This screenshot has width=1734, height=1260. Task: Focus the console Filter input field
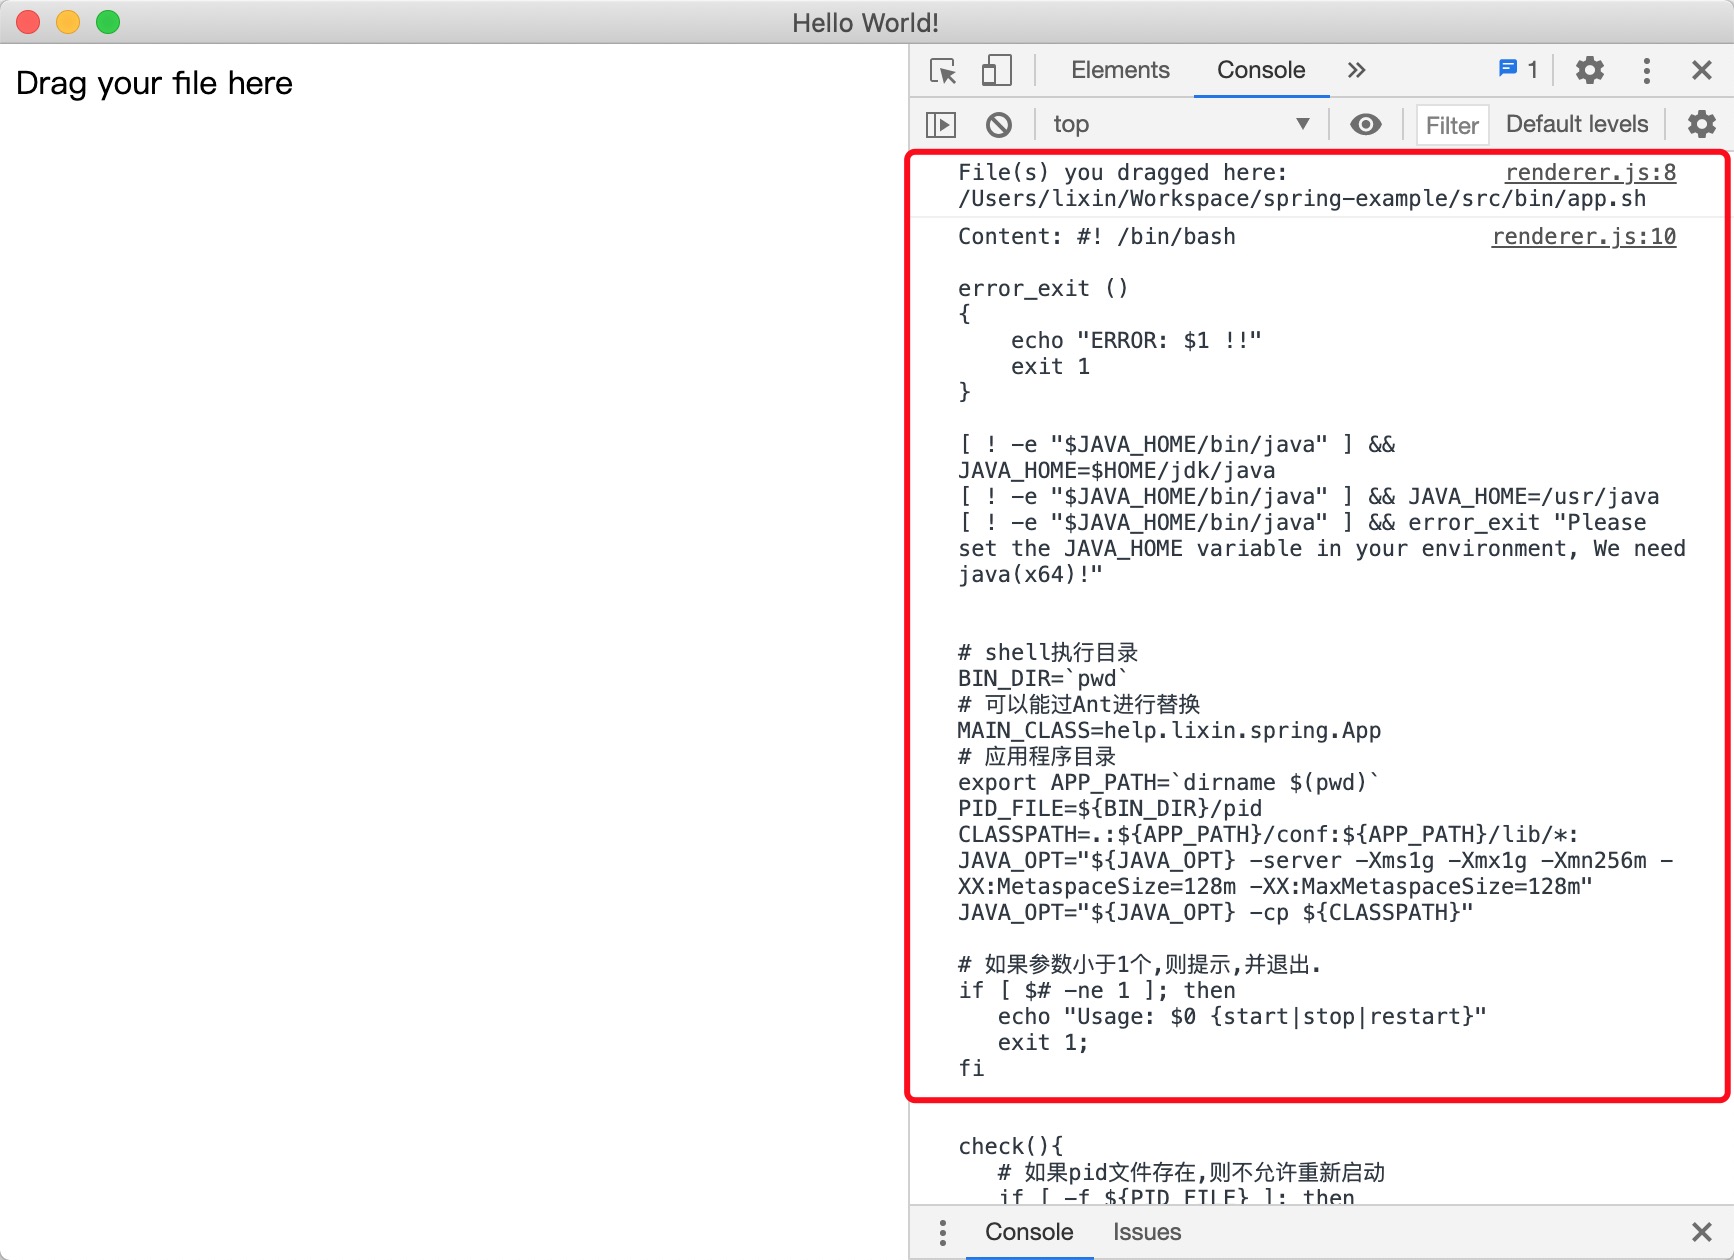pyautogui.click(x=1453, y=125)
